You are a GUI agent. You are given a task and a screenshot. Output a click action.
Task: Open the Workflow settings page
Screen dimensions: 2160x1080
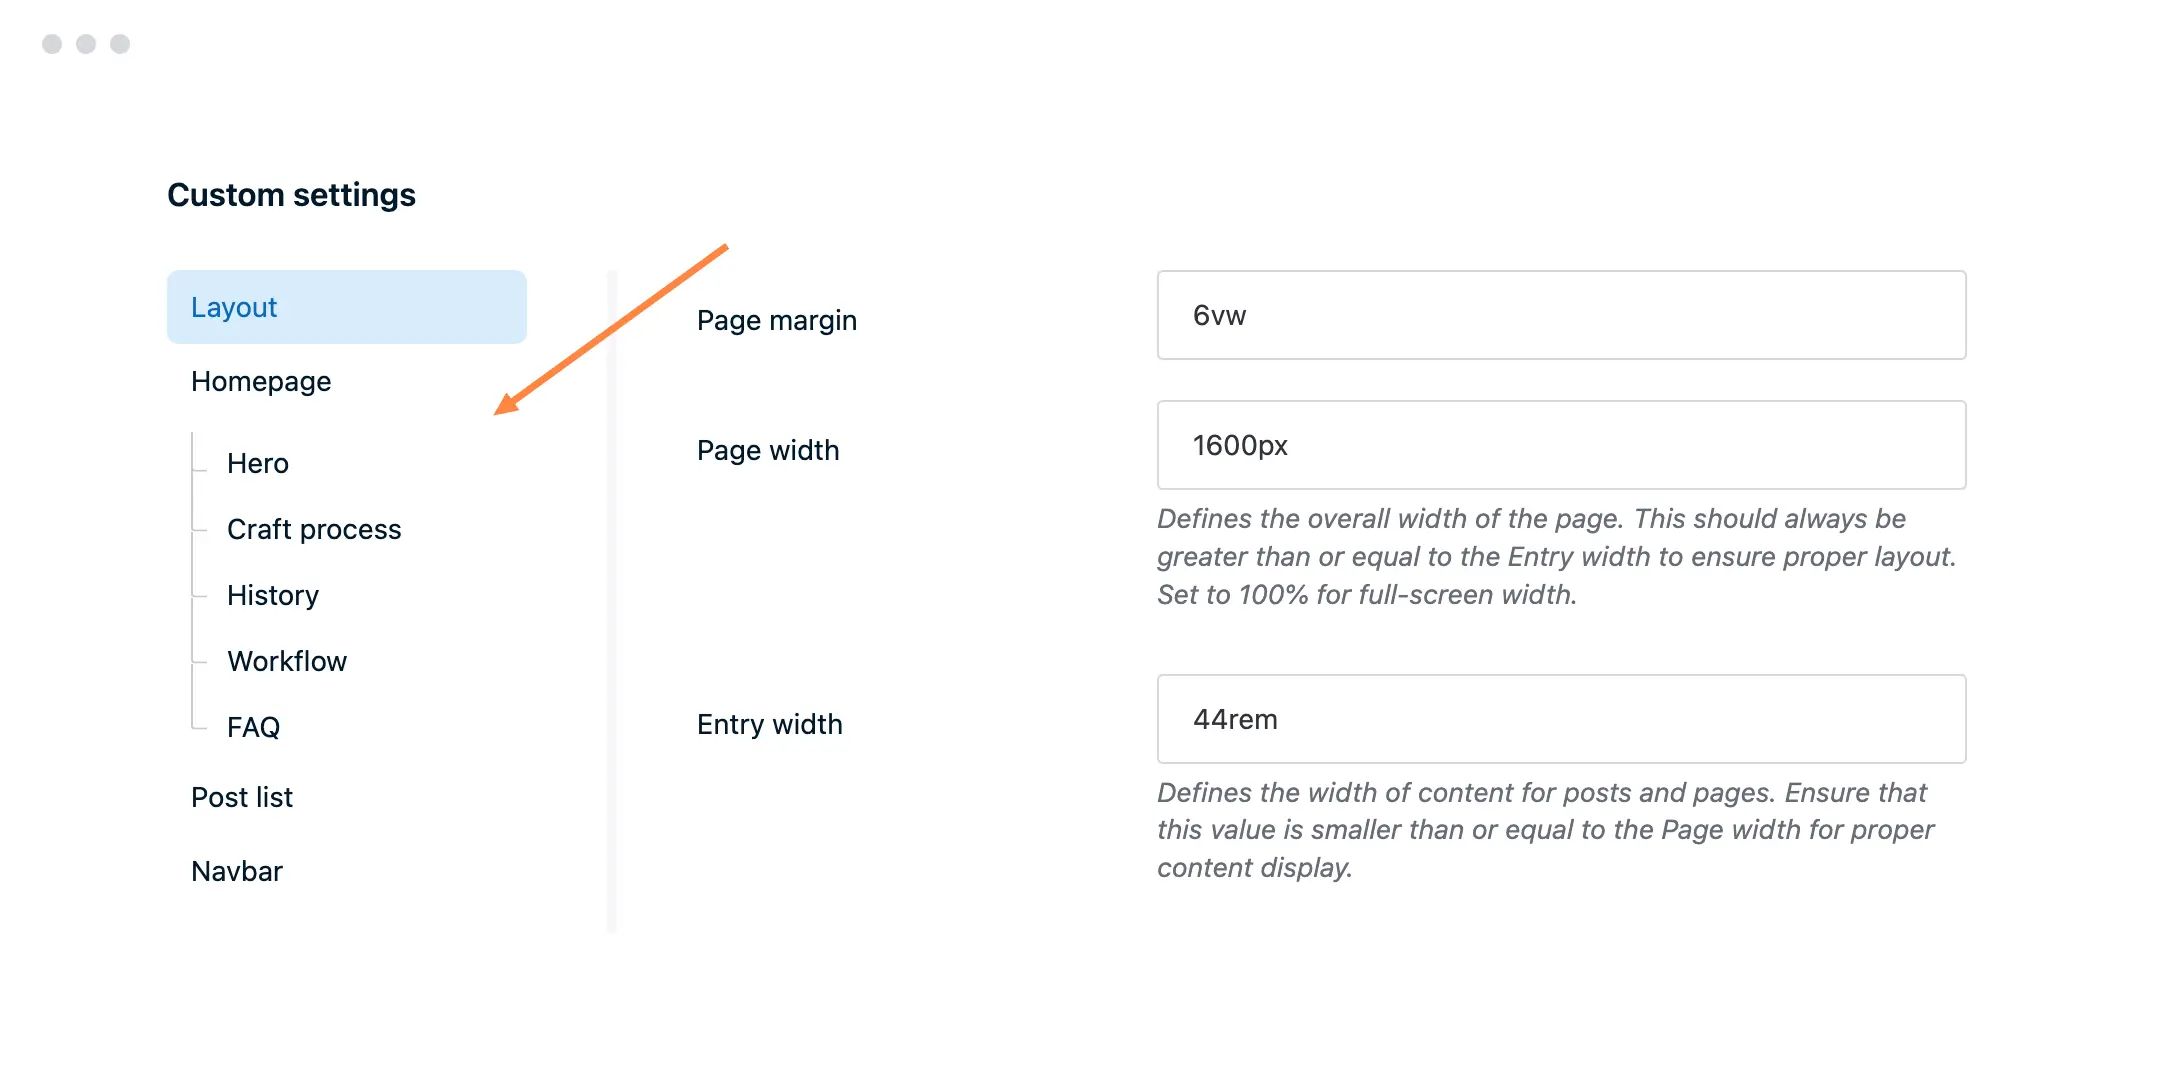click(287, 660)
